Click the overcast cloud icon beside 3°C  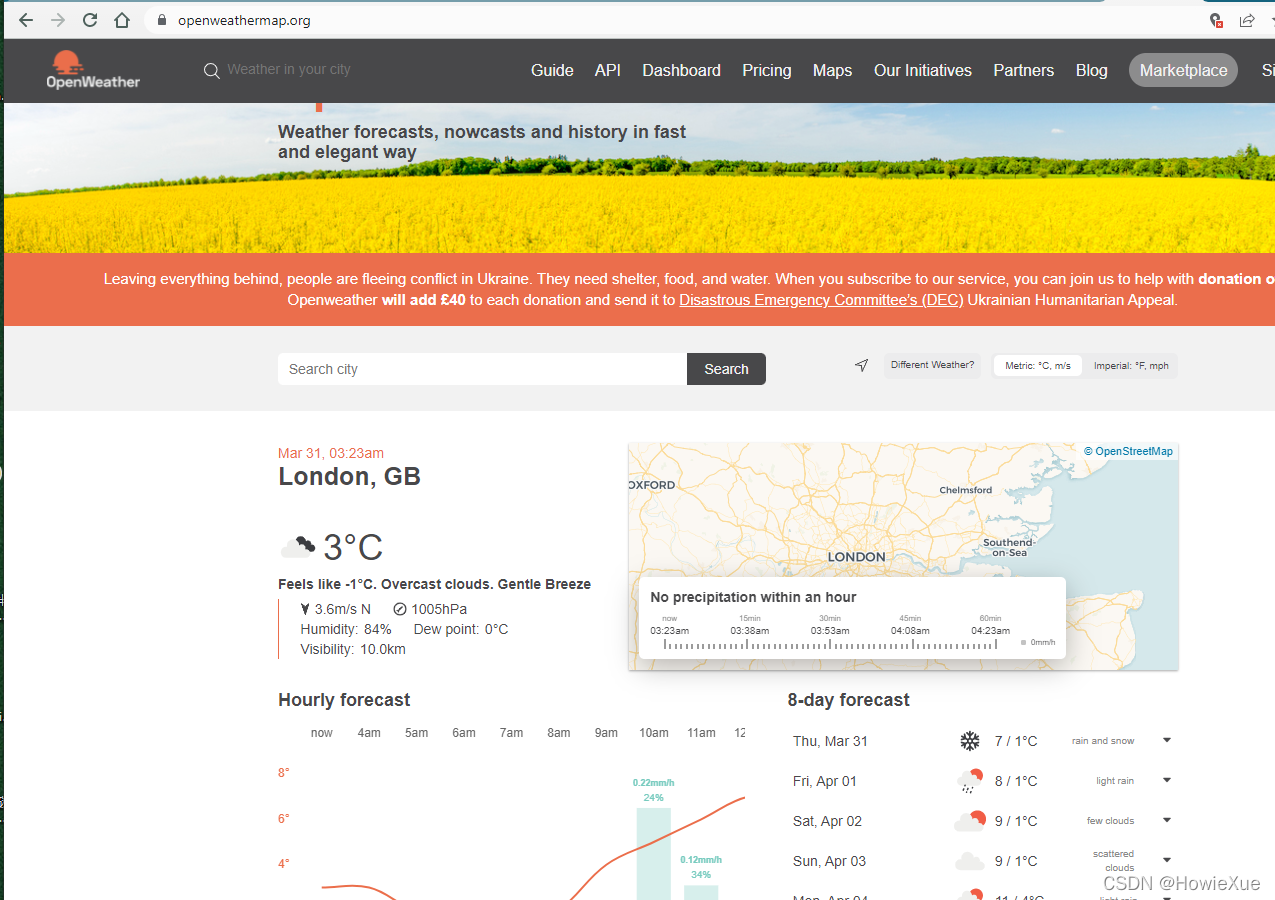pos(299,546)
